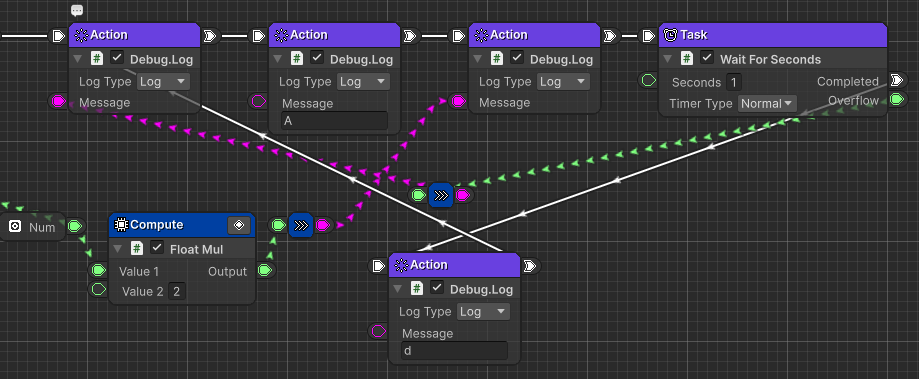Click the Num variable node icon
Viewport: 919px width, 379px height.
tap(16, 227)
